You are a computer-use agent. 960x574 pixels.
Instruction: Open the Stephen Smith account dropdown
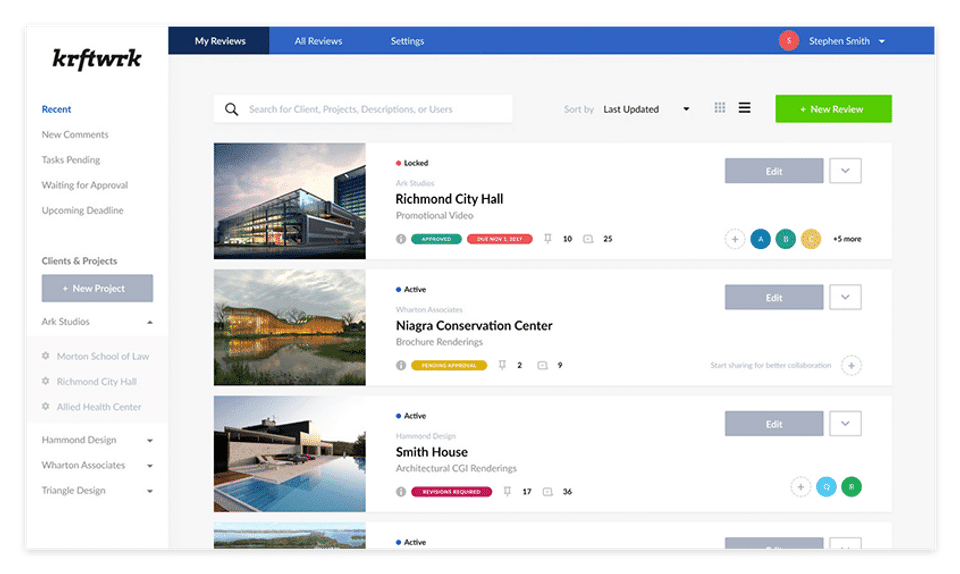[x=882, y=41]
